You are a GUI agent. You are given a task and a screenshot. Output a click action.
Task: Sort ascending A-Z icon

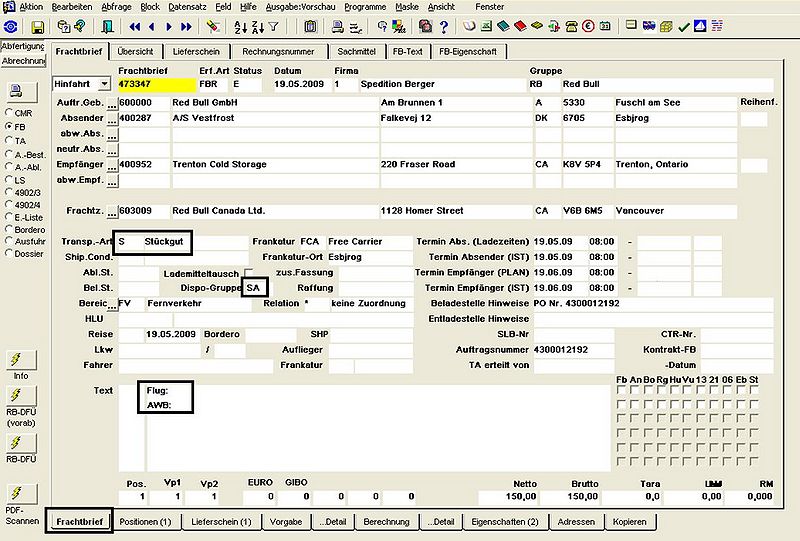pos(240,27)
